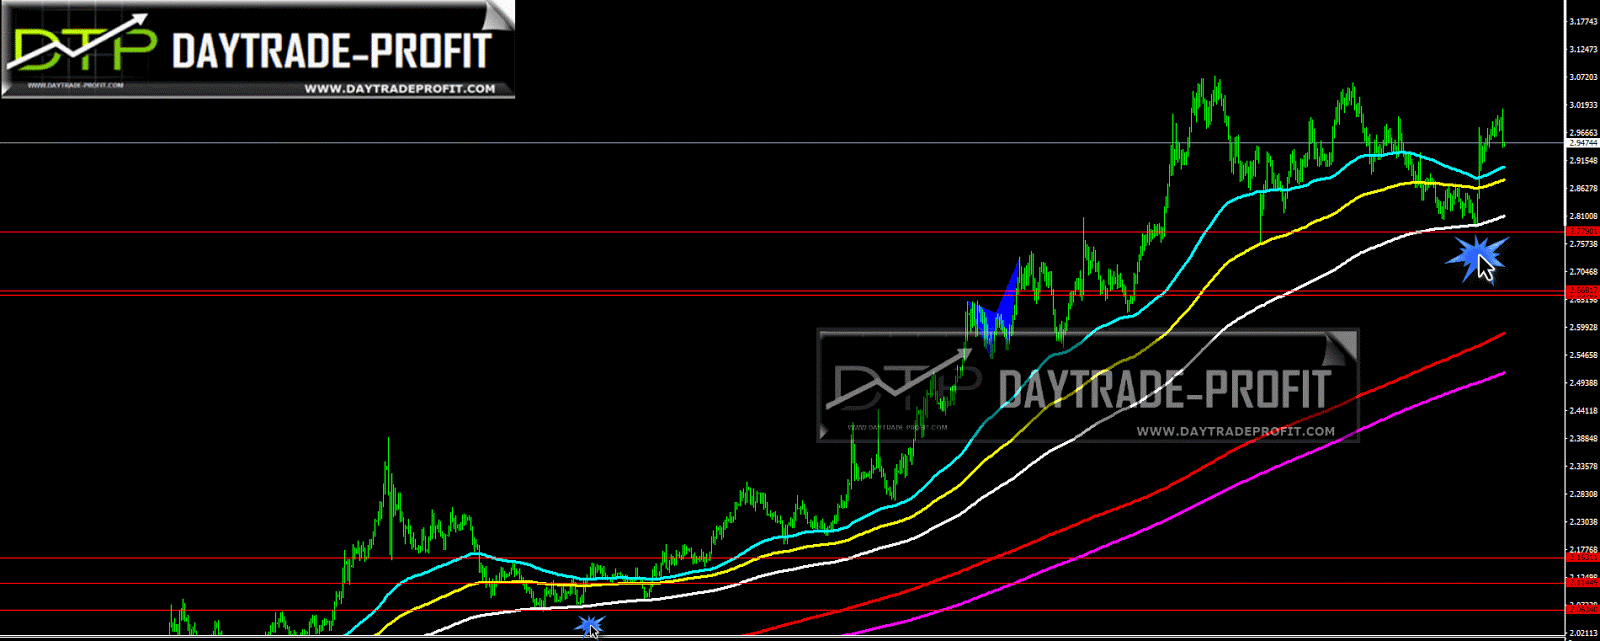Select the 2.38848 price axis label
This screenshot has width=1600, height=641.
pos(1583,439)
